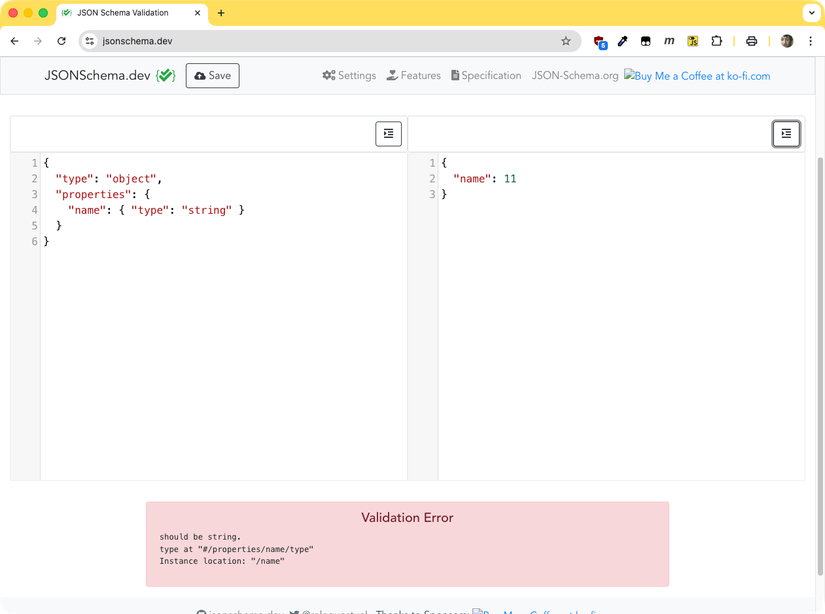Viewport: 825px width, 614px height.
Task: Click the Specification document icon
Action: coord(486,75)
